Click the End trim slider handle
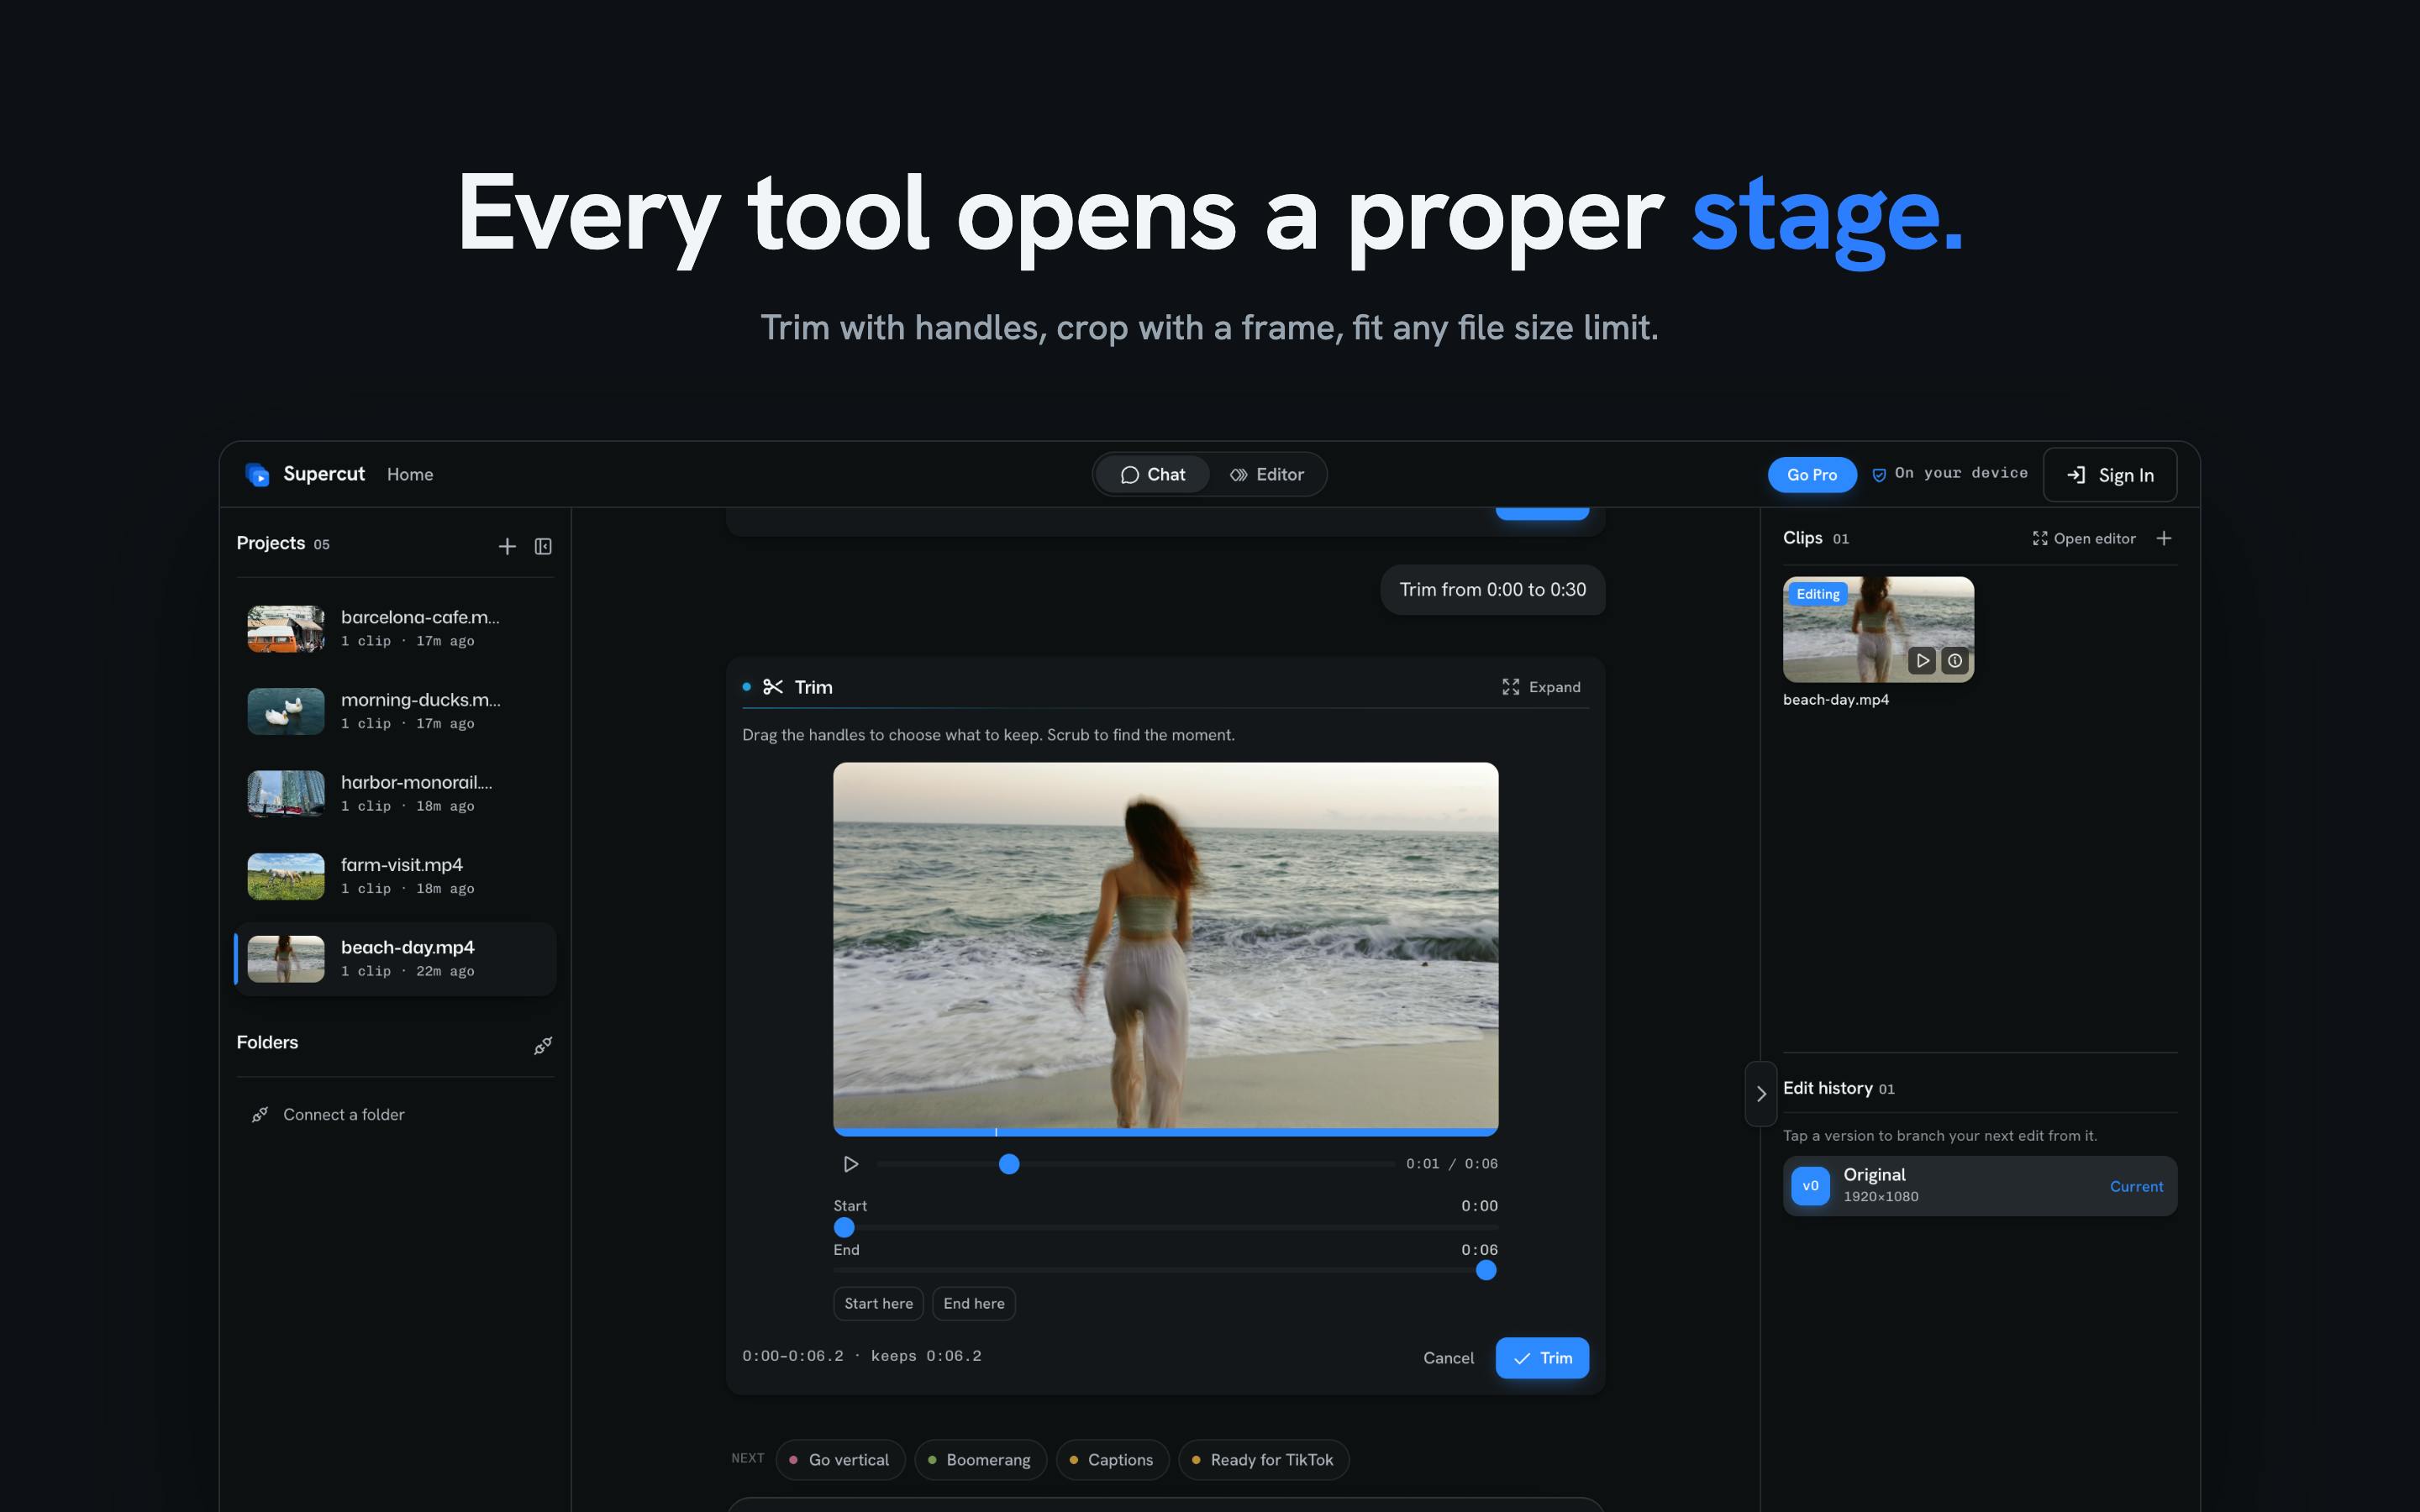 point(1486,1270)
